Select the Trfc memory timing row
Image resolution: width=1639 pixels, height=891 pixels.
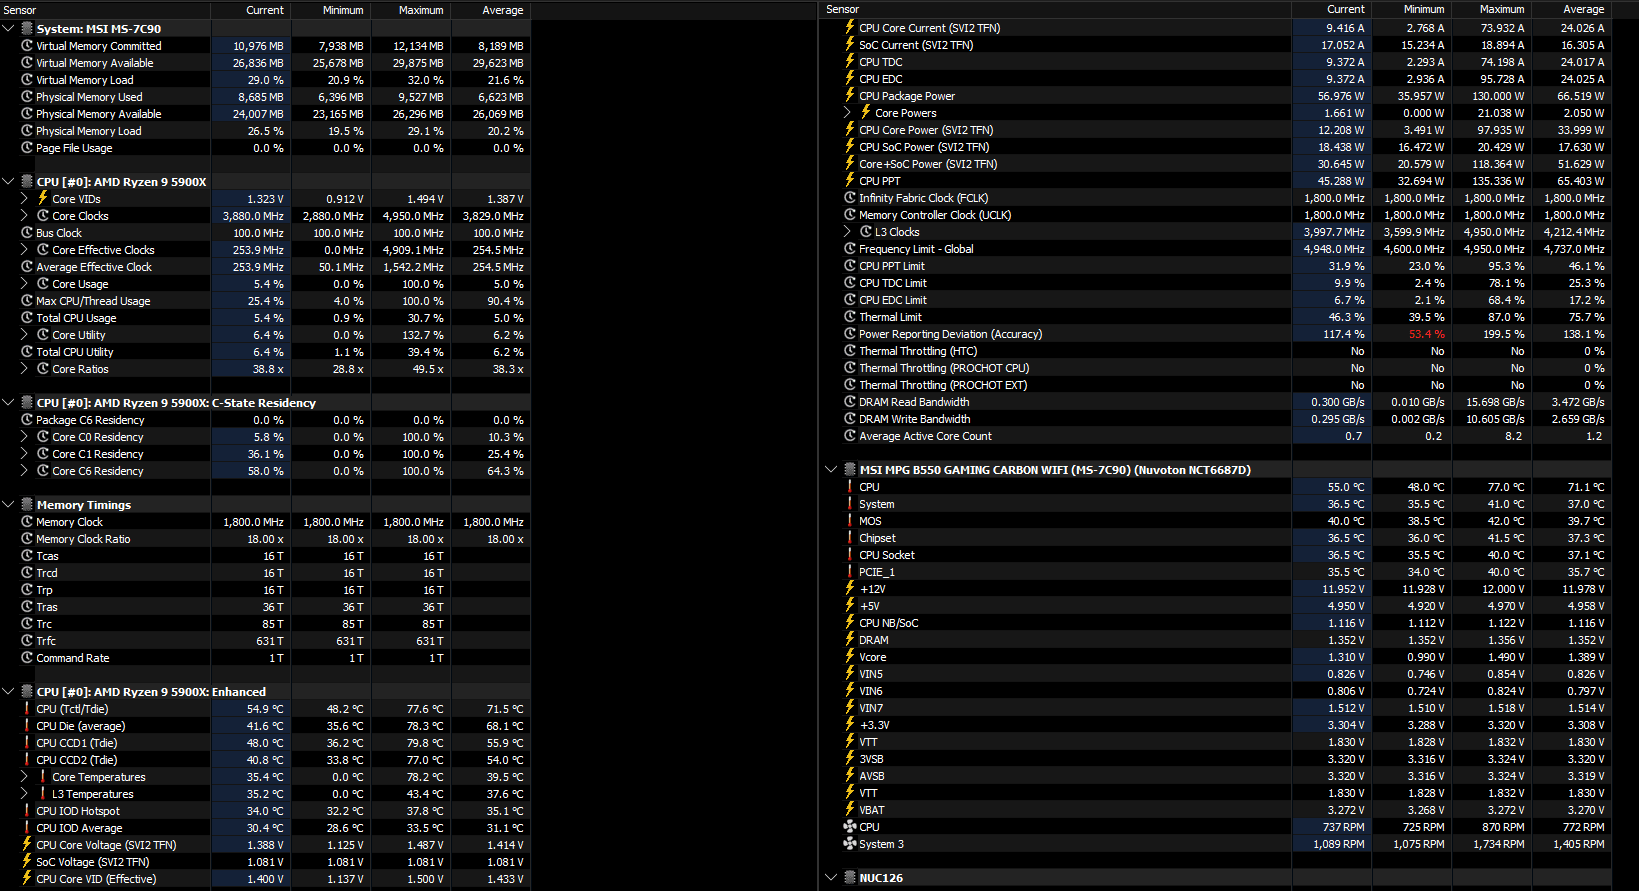[265, 641]
